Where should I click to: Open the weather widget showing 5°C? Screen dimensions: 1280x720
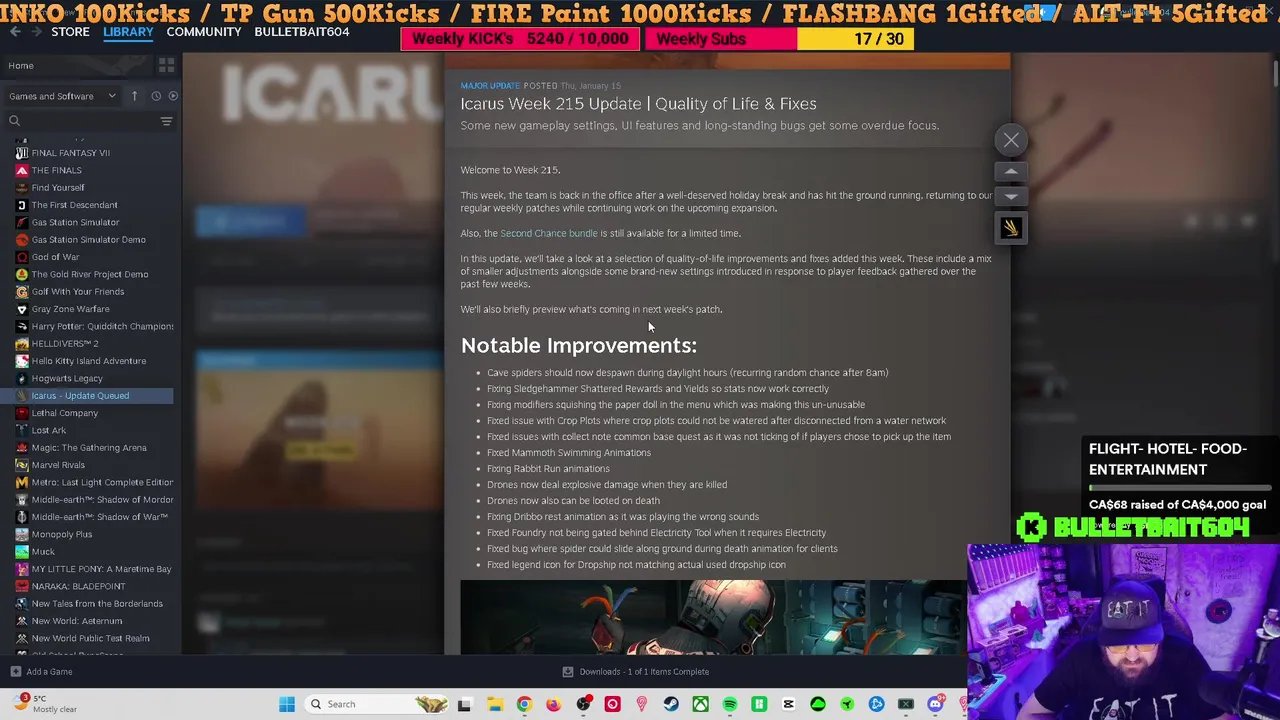click(x=45, y=704)
